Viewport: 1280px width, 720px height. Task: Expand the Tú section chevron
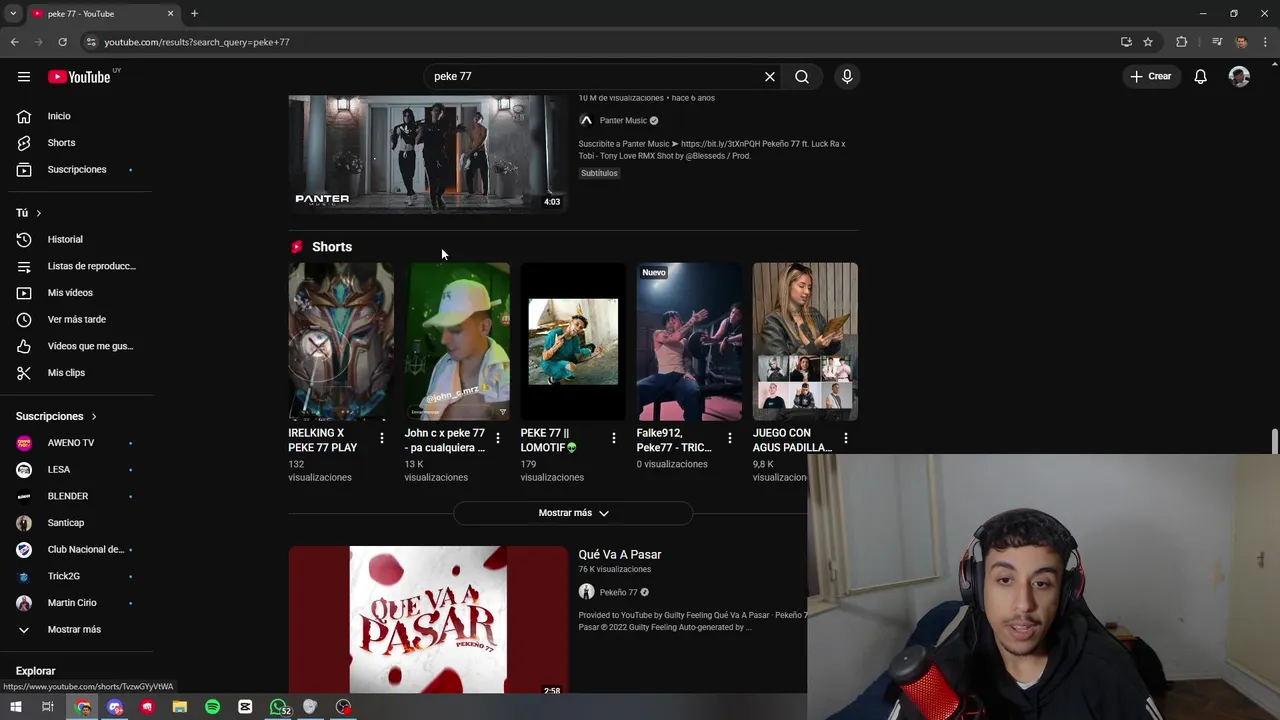(39, 213)
